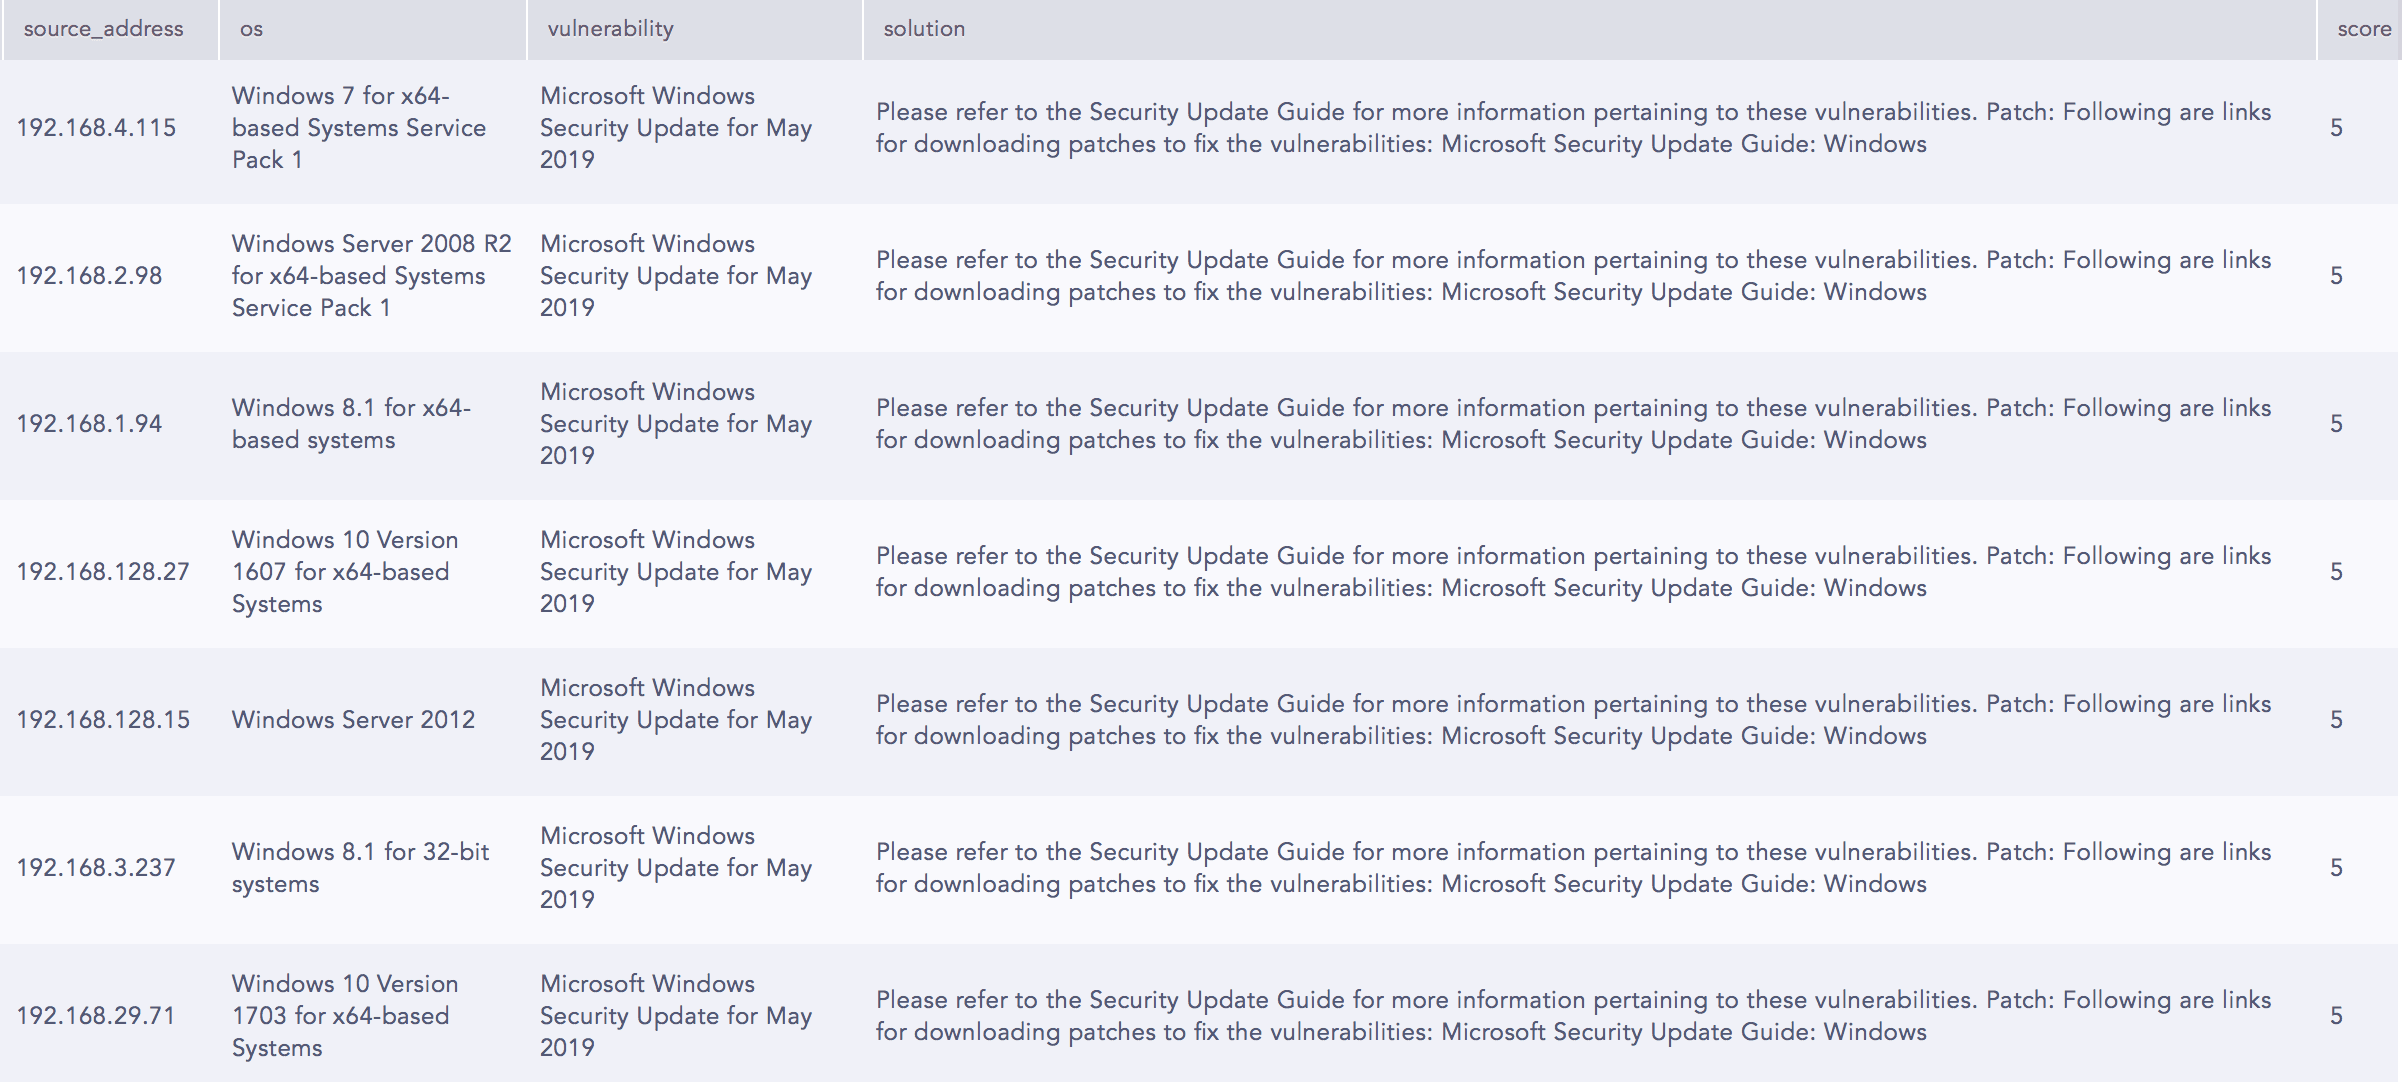Click Windows Server 2008 R2 os entry
Screen dimensions: 2402x1082
(x=372, y=276)
